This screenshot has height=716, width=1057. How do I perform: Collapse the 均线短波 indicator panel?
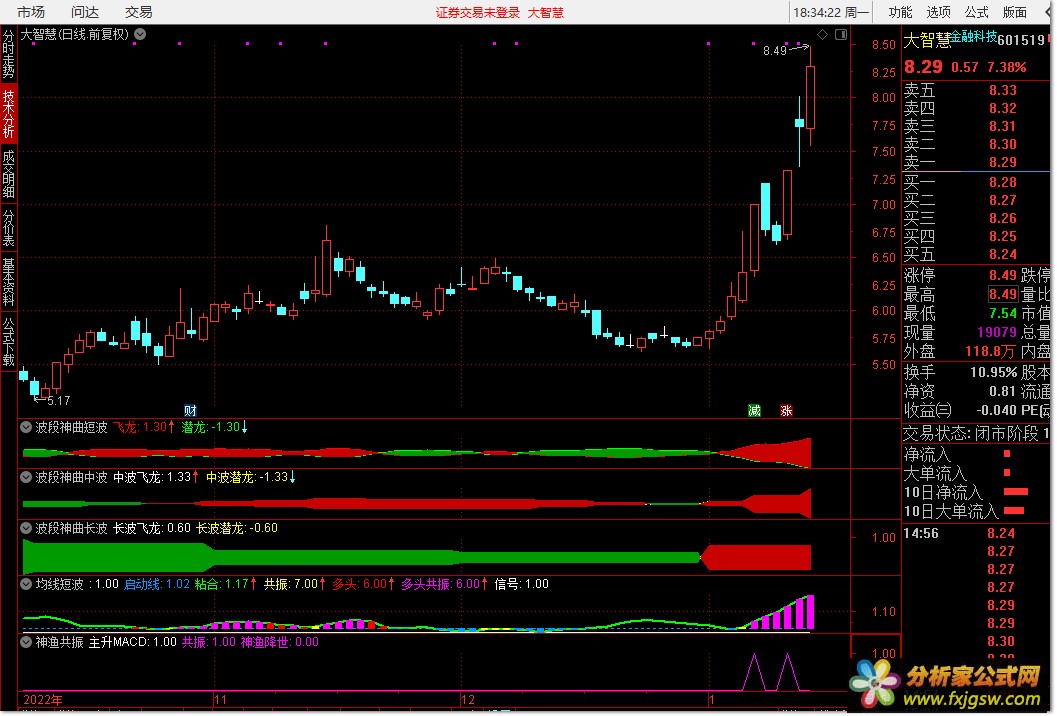[x=26, y=584]
